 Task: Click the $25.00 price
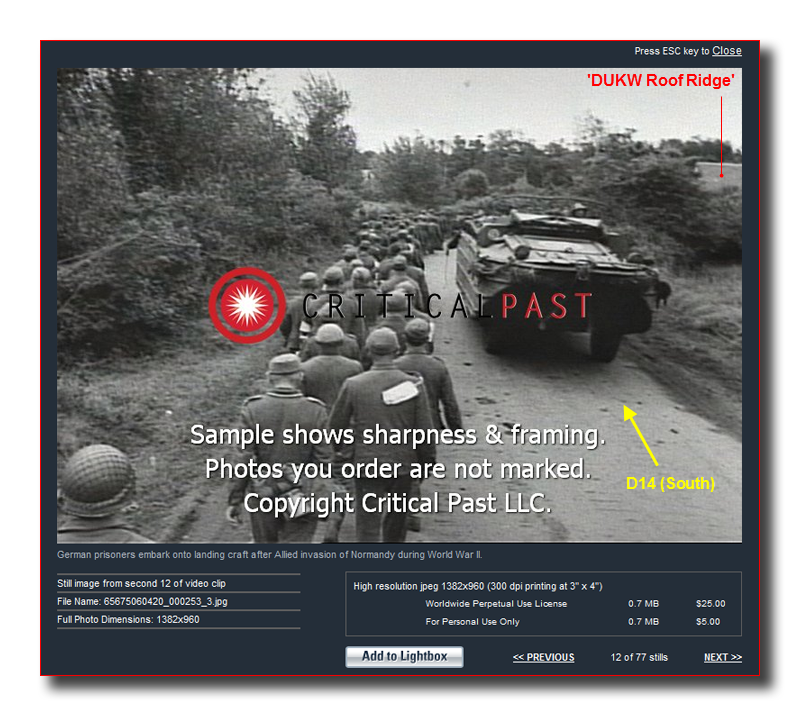[x=710, y=604]
